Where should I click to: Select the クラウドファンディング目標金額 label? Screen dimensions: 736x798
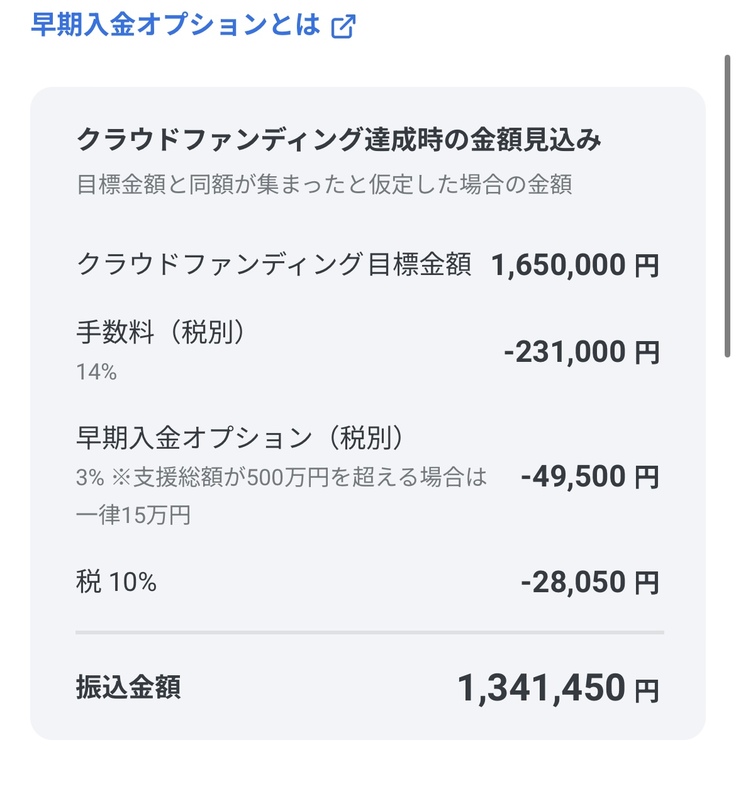click(x=274, y=265)
